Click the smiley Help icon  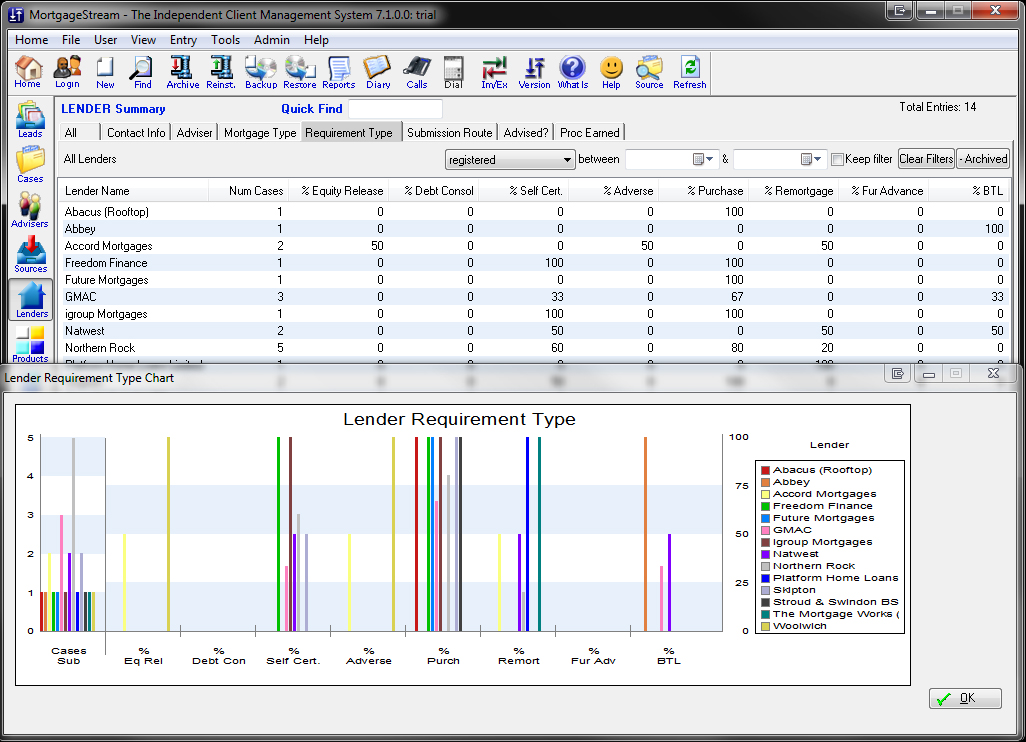tap(611, 72)
